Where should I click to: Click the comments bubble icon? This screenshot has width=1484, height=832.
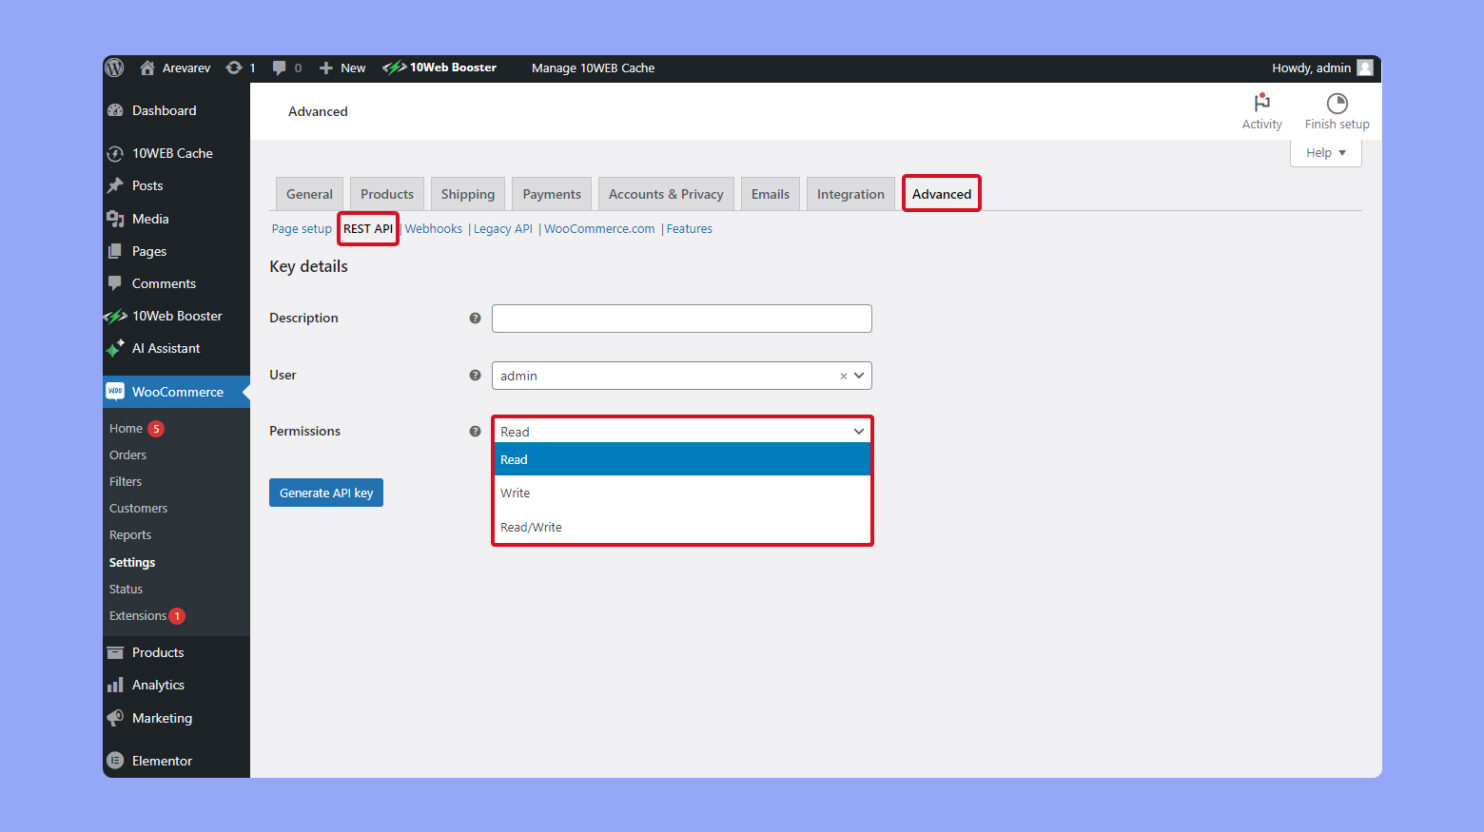pos(278,67)
